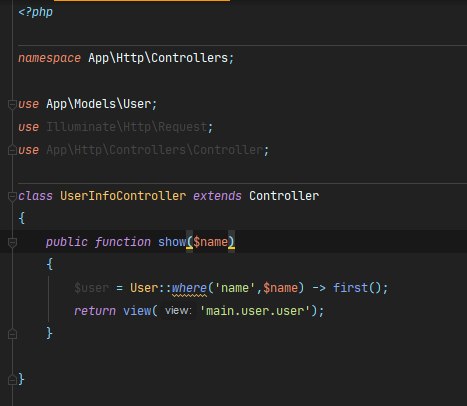
Task: Click the orange active tab indicator bar
Action: (142, 1)
